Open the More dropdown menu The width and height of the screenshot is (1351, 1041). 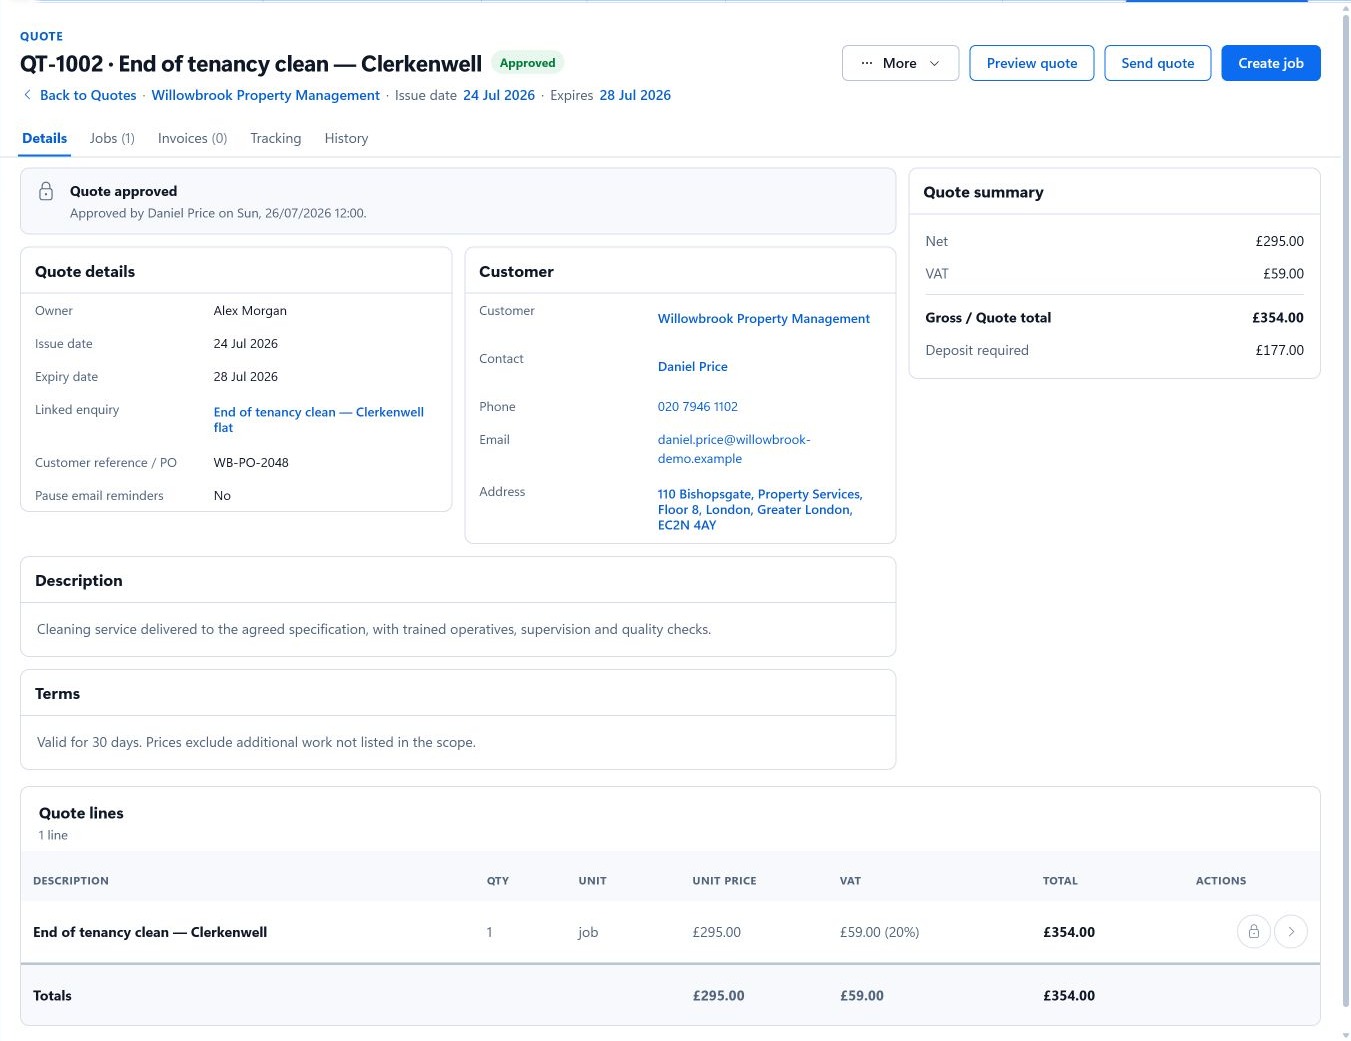(900, 63)
